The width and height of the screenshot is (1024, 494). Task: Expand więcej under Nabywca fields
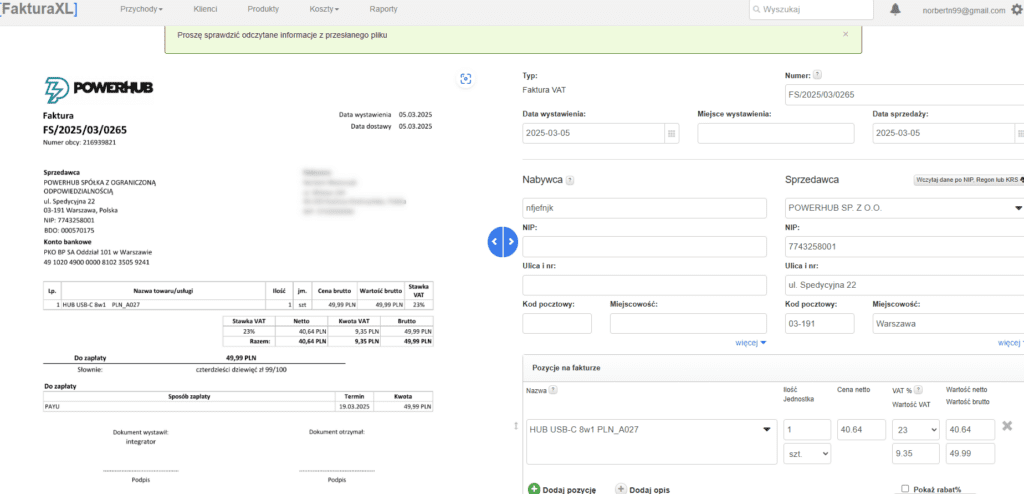pyautogui.click(x=750, y=342)
